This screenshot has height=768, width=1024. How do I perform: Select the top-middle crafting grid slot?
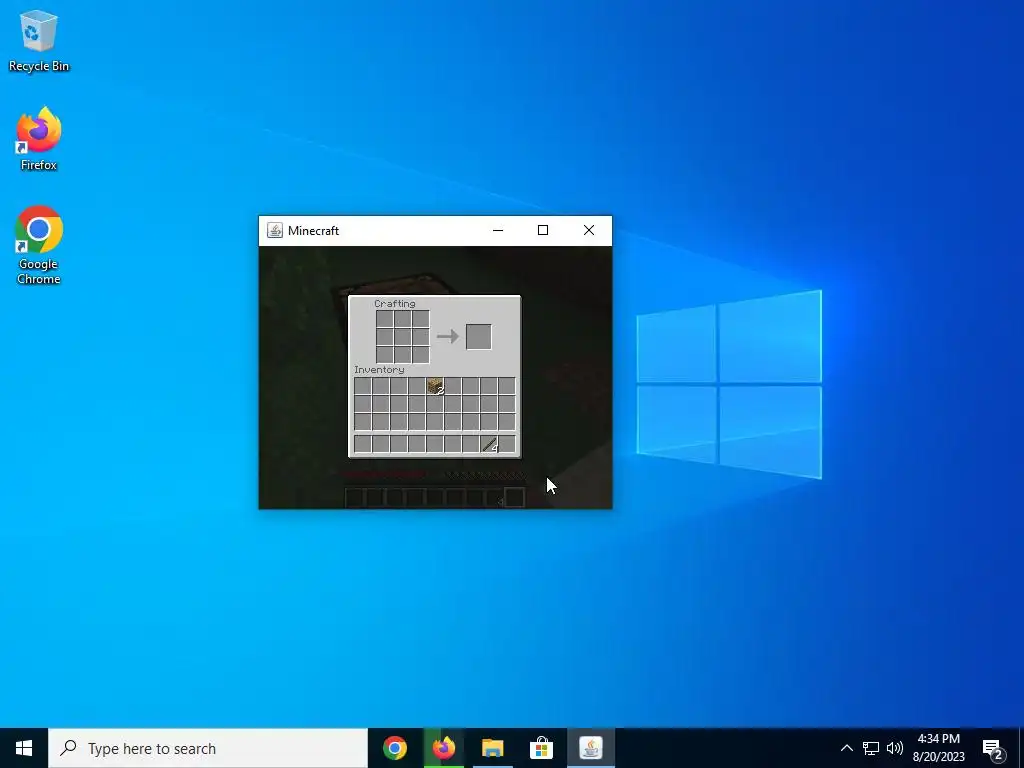[x=403, y=319]
